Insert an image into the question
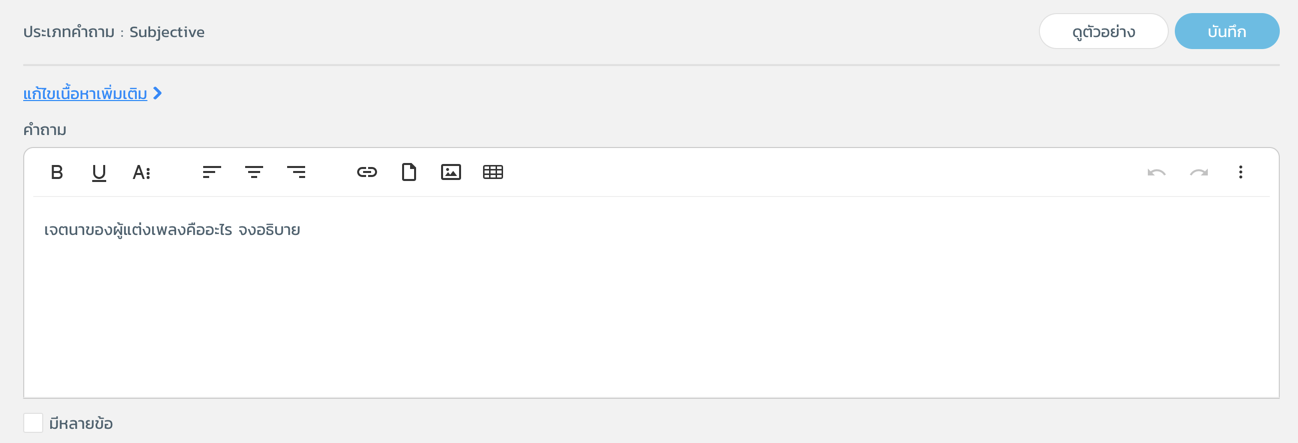1298x443 pixels. (x=451, y=172)
